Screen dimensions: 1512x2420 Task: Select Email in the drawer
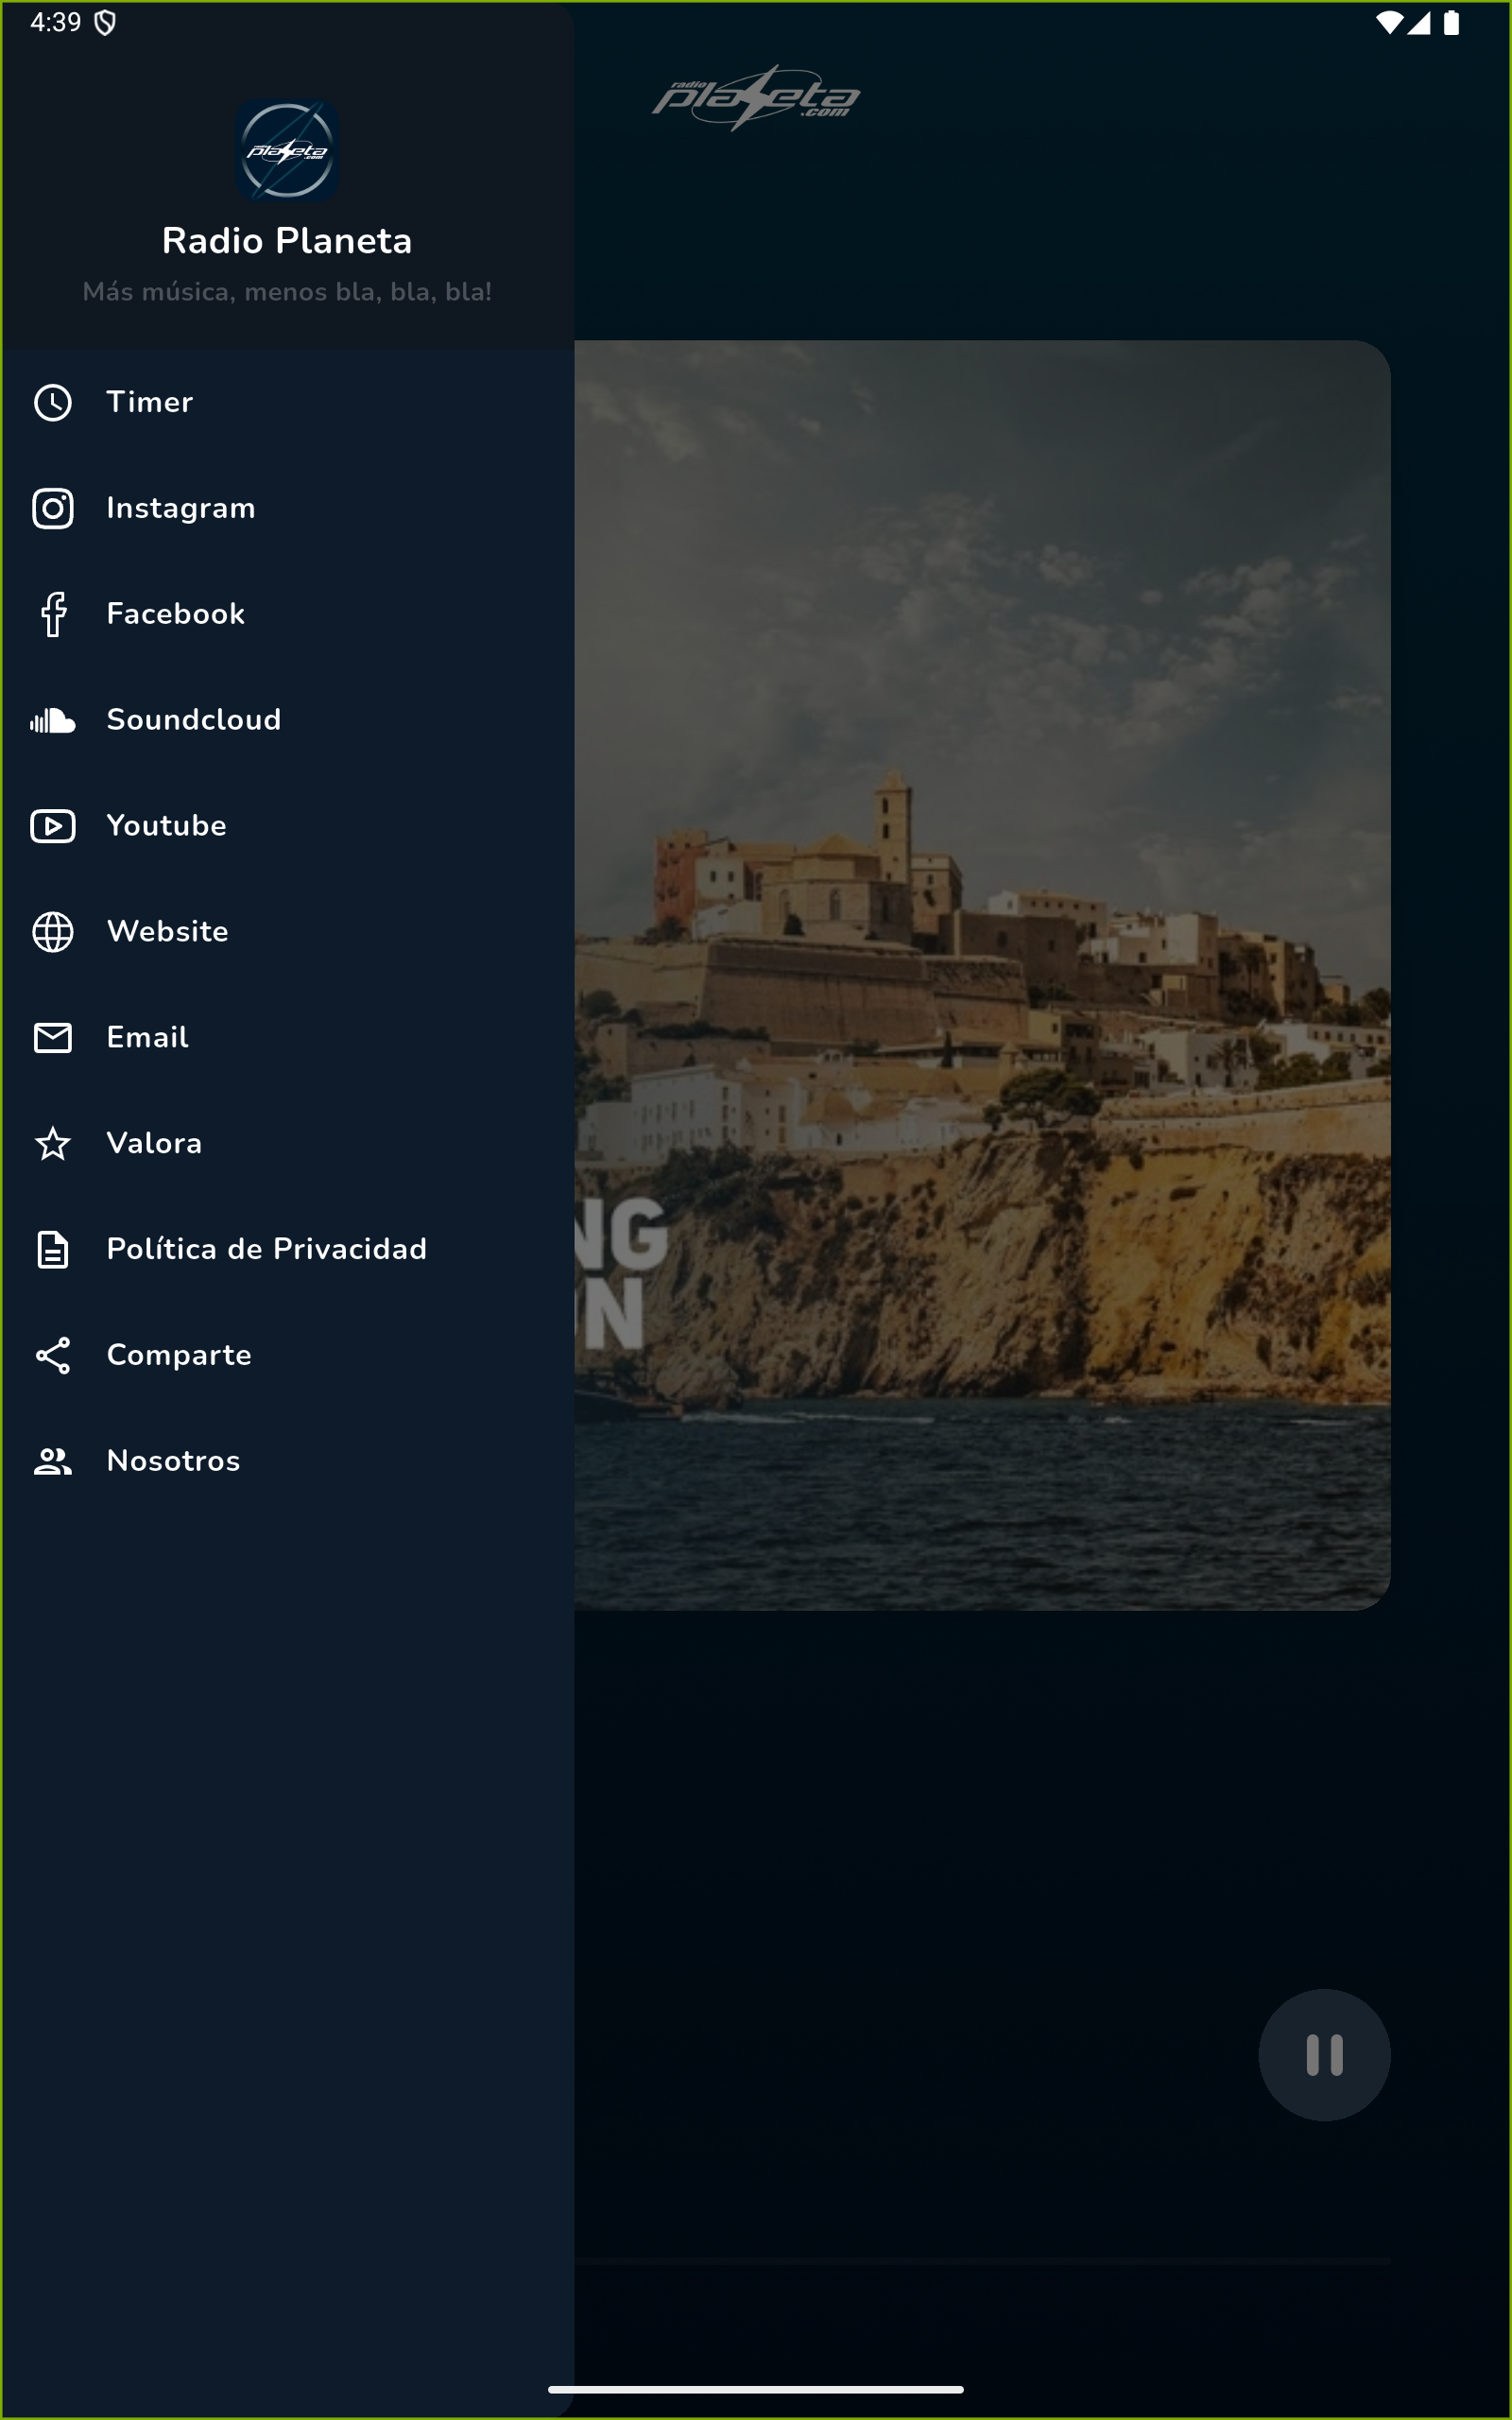point(287,1038)
